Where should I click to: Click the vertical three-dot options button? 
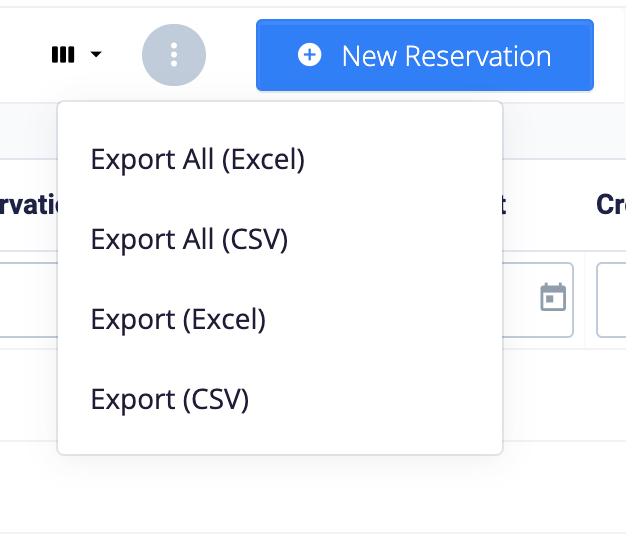[x=174, y=55]
